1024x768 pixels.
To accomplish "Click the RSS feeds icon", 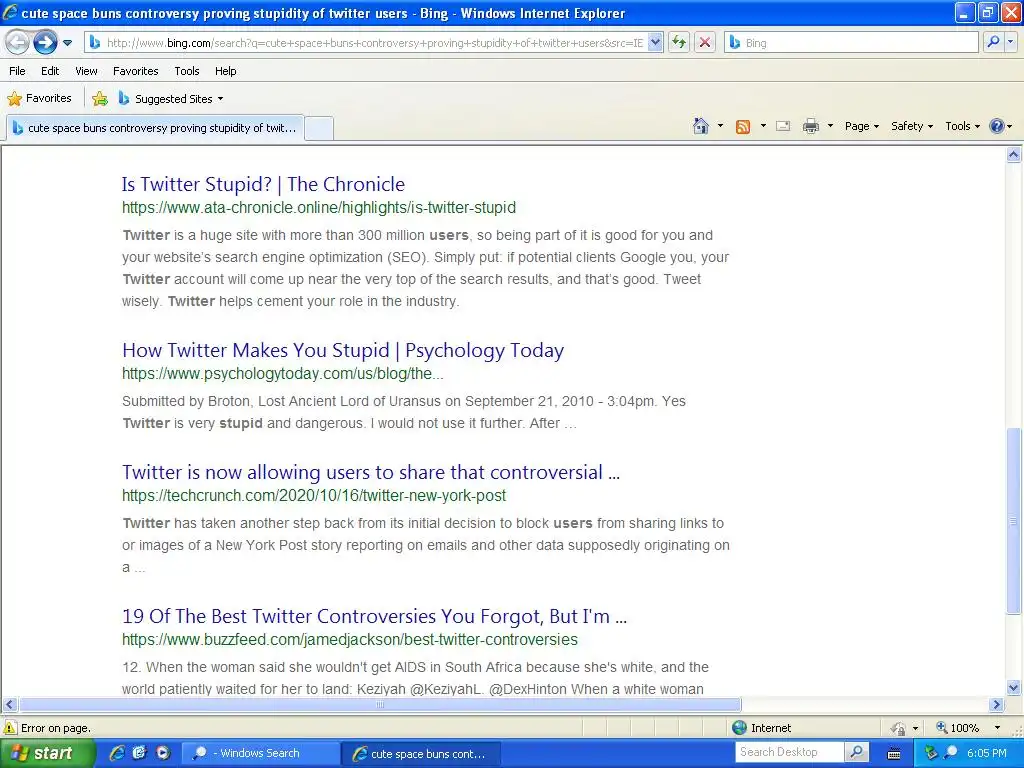I will (x=743, y=127).
